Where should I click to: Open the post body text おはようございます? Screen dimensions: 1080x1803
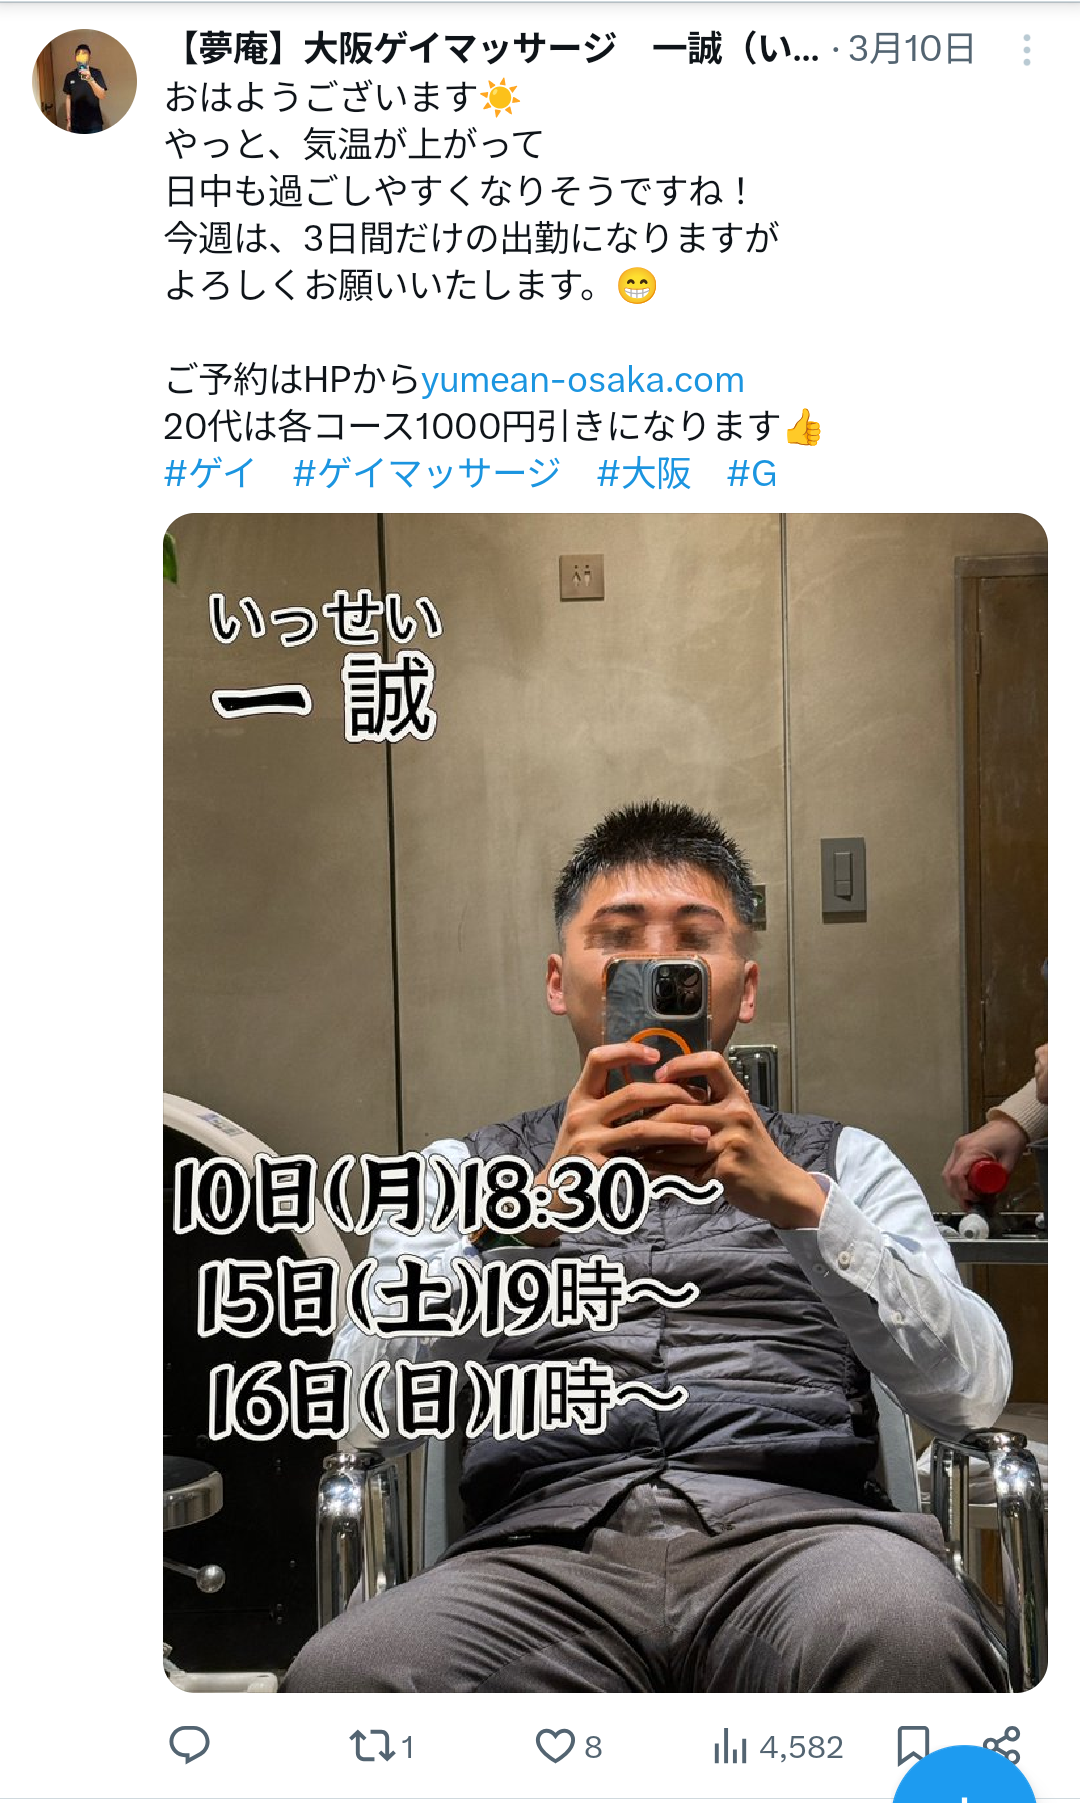tap(321, 97)
